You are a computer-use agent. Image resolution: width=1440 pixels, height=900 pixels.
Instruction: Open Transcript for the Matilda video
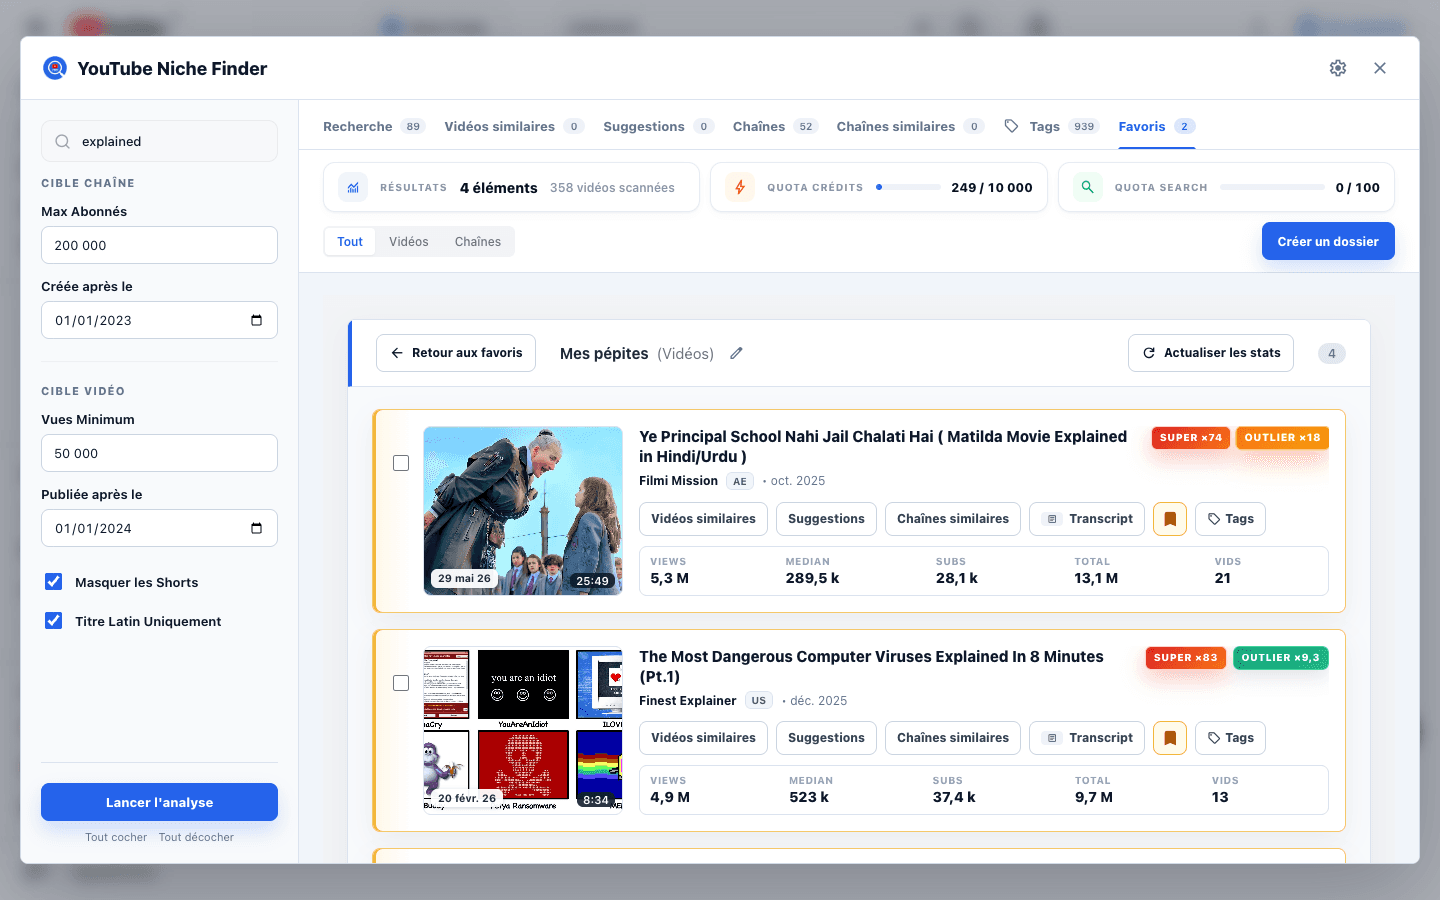click(x=1087, y=519)
